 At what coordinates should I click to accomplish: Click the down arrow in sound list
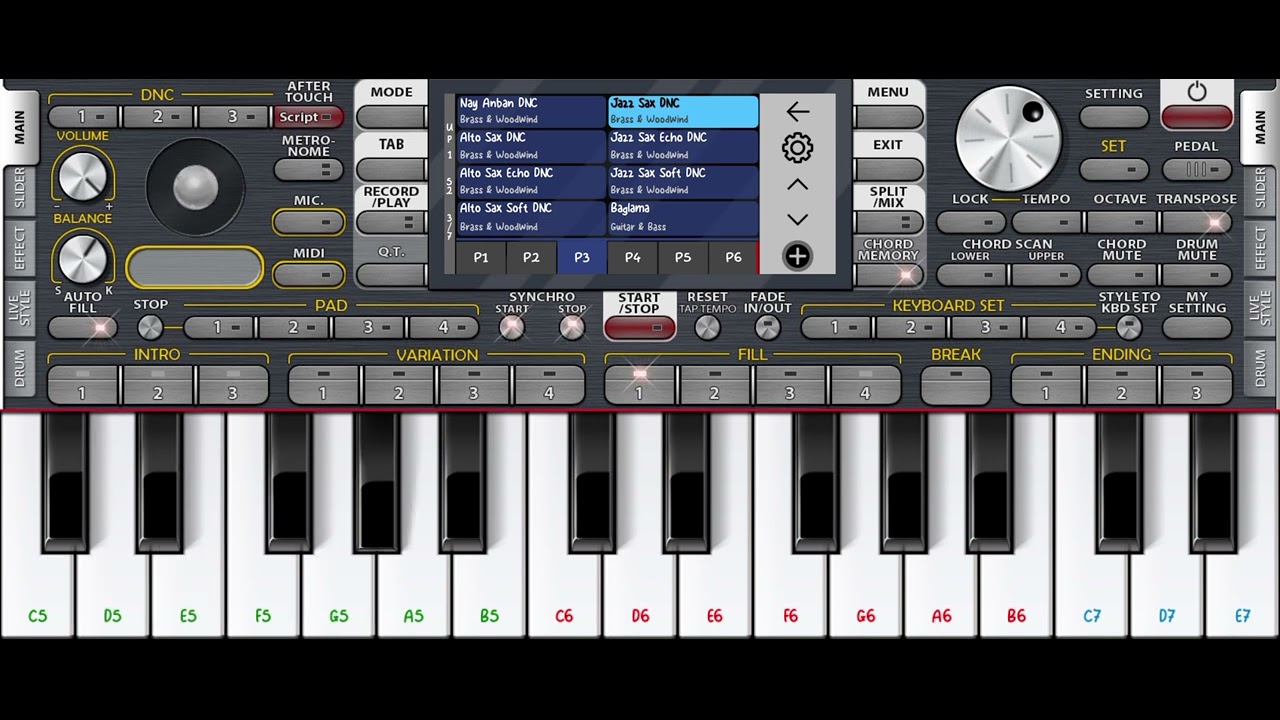click(x=797, y=220)
